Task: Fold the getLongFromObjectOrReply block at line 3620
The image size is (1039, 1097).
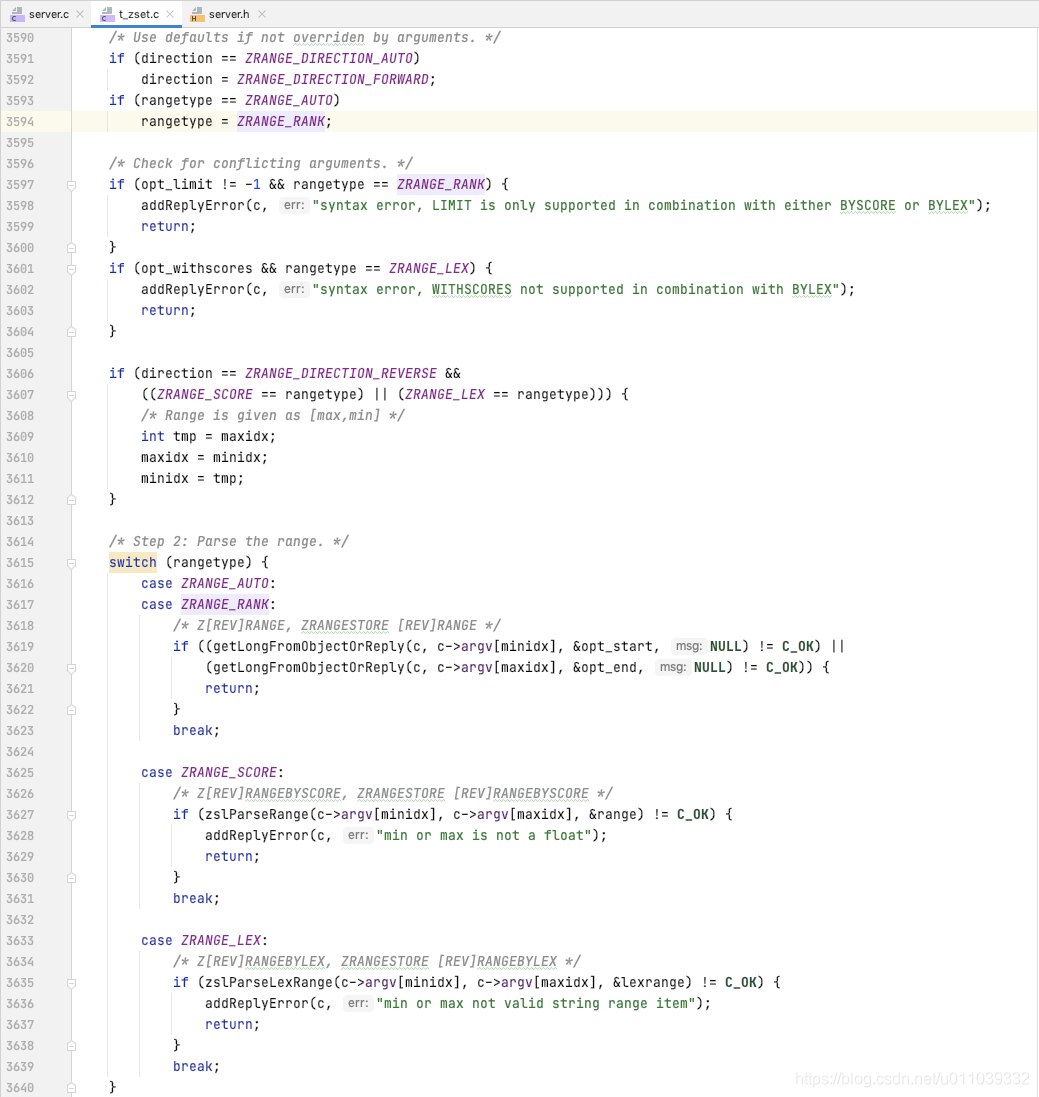Action: point(71,668)
